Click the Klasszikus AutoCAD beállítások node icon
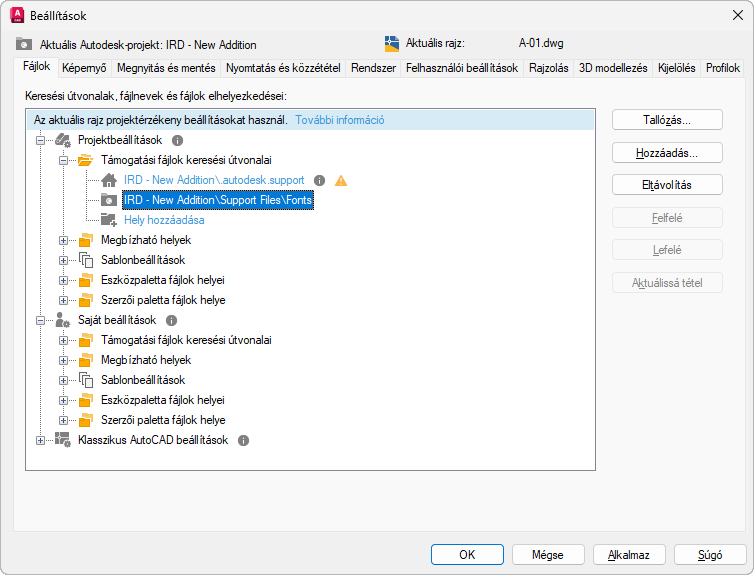The width and height of the screenshot is (754, 575). coord(63,440)
